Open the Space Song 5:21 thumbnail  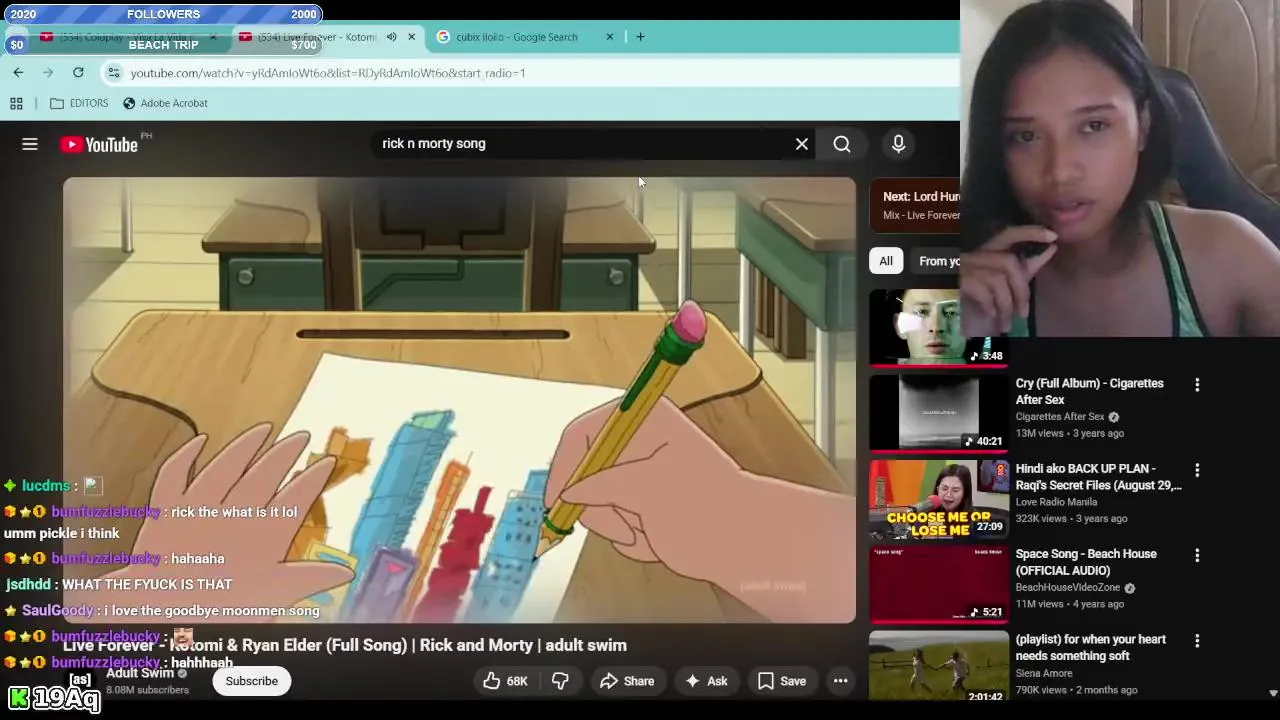tap(939, 583)
